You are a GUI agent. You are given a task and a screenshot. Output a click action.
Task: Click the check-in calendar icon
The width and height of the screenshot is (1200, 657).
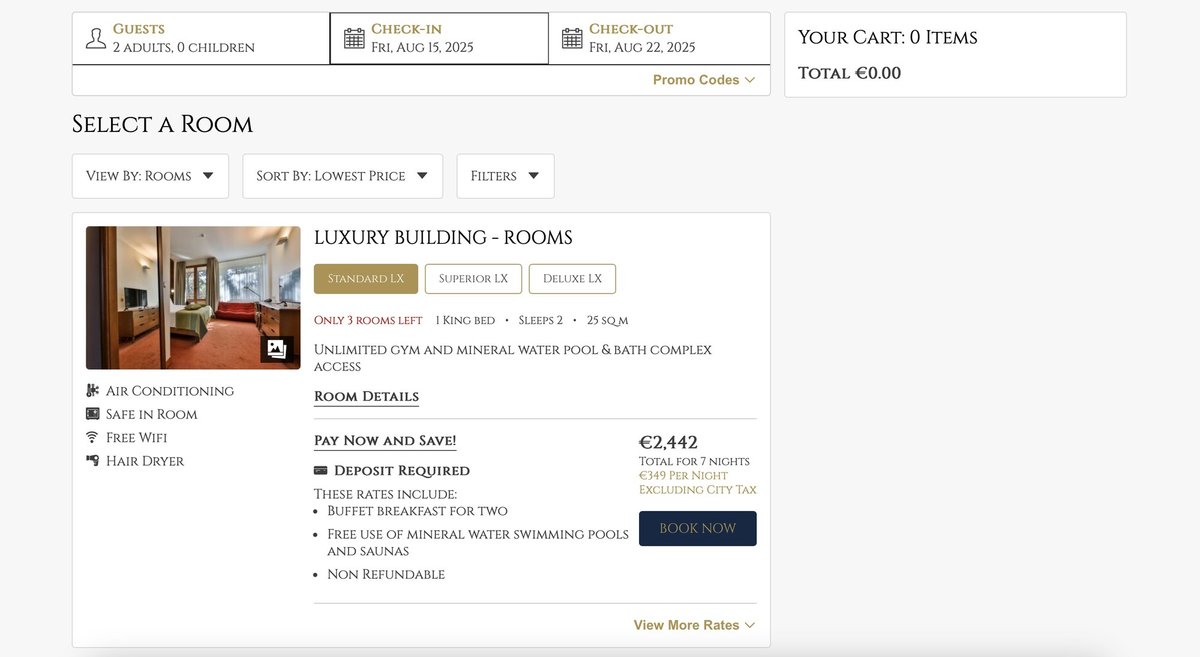[354, 38]
